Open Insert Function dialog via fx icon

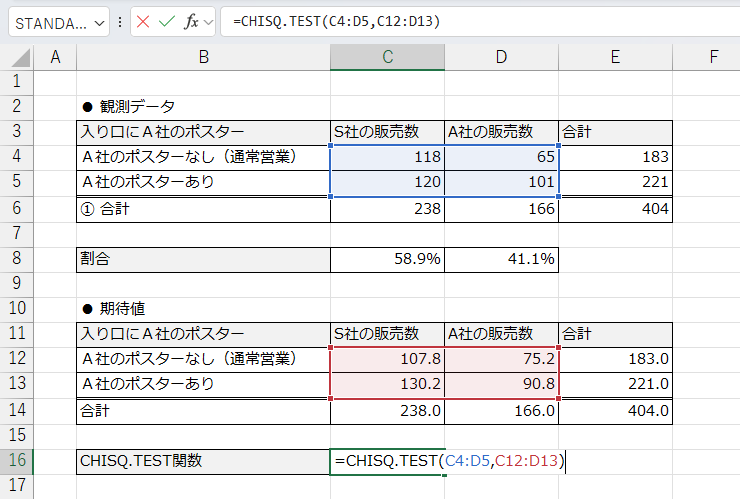click(192, 22)
